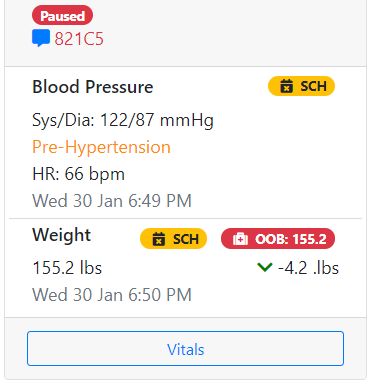This screenshot has height=386, width=371.
Task: Click Wed 30 Jan 6:50 PM timestamp
Action: pyautogui.click(x=112, y=295)
